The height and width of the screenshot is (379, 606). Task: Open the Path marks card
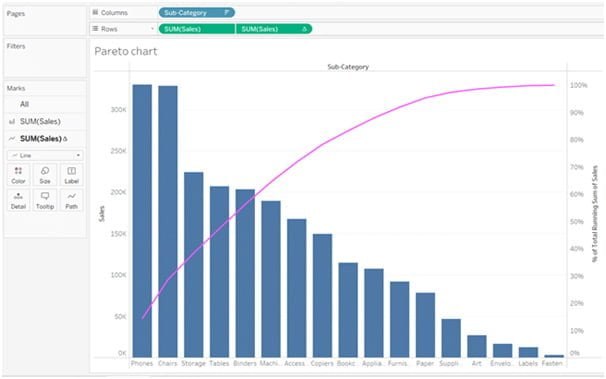(x=71, y=201)
